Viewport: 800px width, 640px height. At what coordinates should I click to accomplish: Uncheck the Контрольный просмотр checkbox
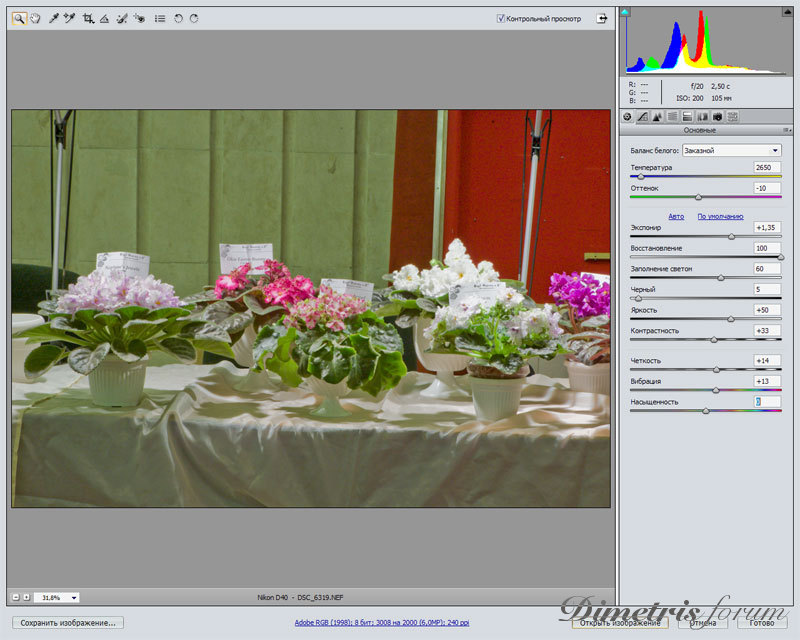pos(501,18)
